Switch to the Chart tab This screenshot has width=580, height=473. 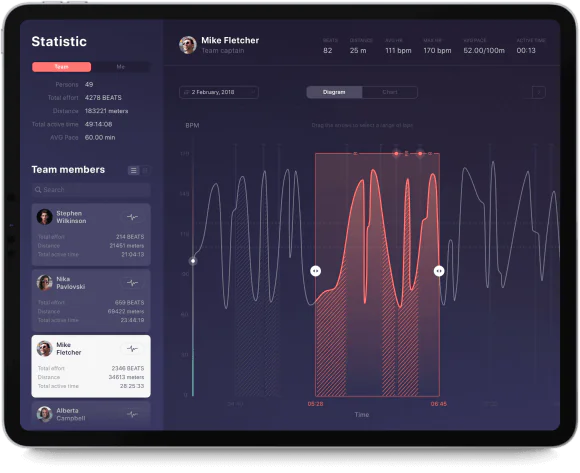(390, 92)
